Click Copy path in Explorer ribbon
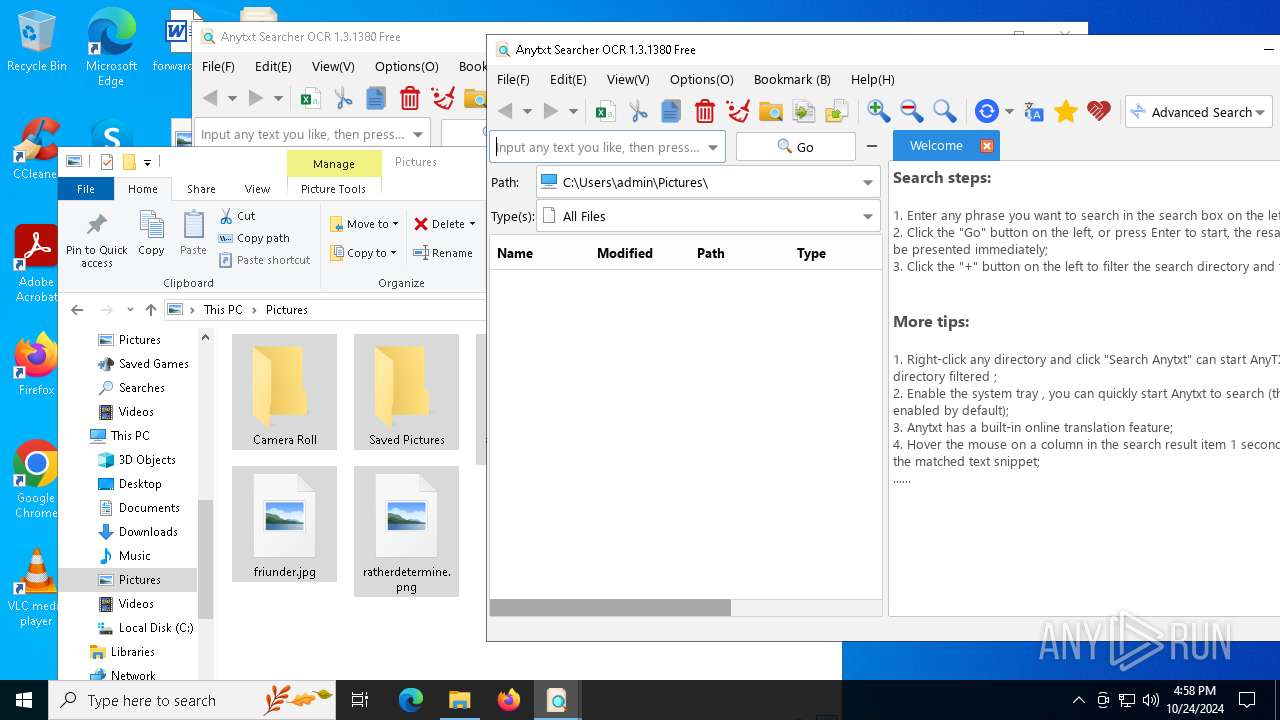Viewport: 1280px width, 720px height. click(254, 238)
